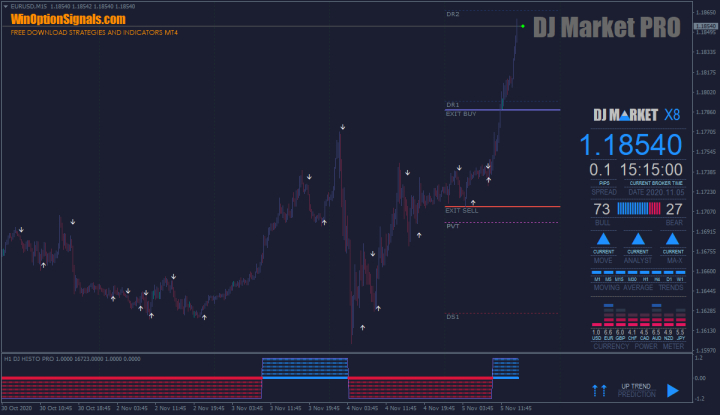Click the USD currency power column
Viewport: 720px width, 415px height.
[x=596, y=324]
